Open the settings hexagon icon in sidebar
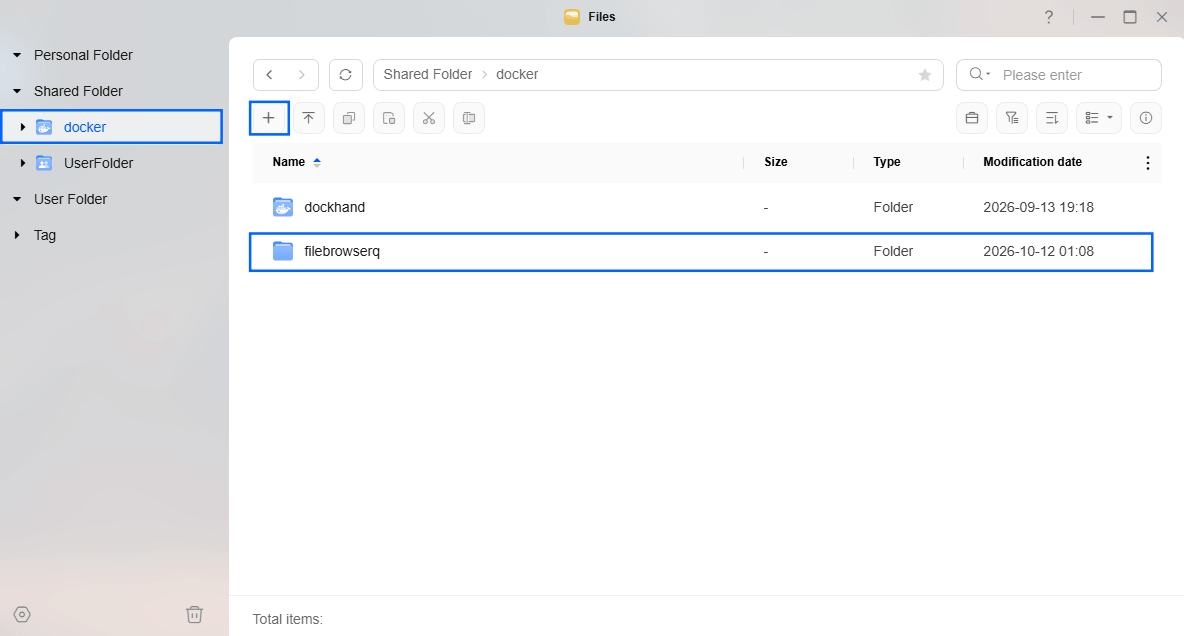Viewport: 1184px width, 636px height. pyautogui.click(x=22, y=614)
